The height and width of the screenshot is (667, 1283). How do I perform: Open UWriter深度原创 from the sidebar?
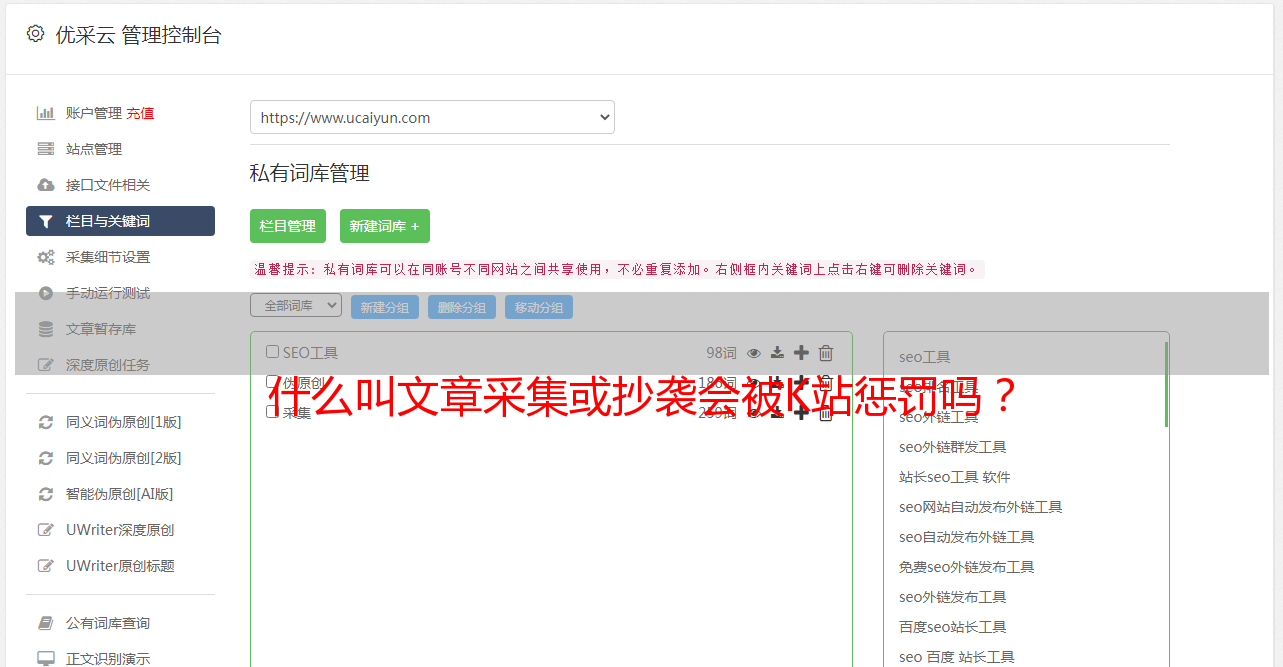(120, 530)
